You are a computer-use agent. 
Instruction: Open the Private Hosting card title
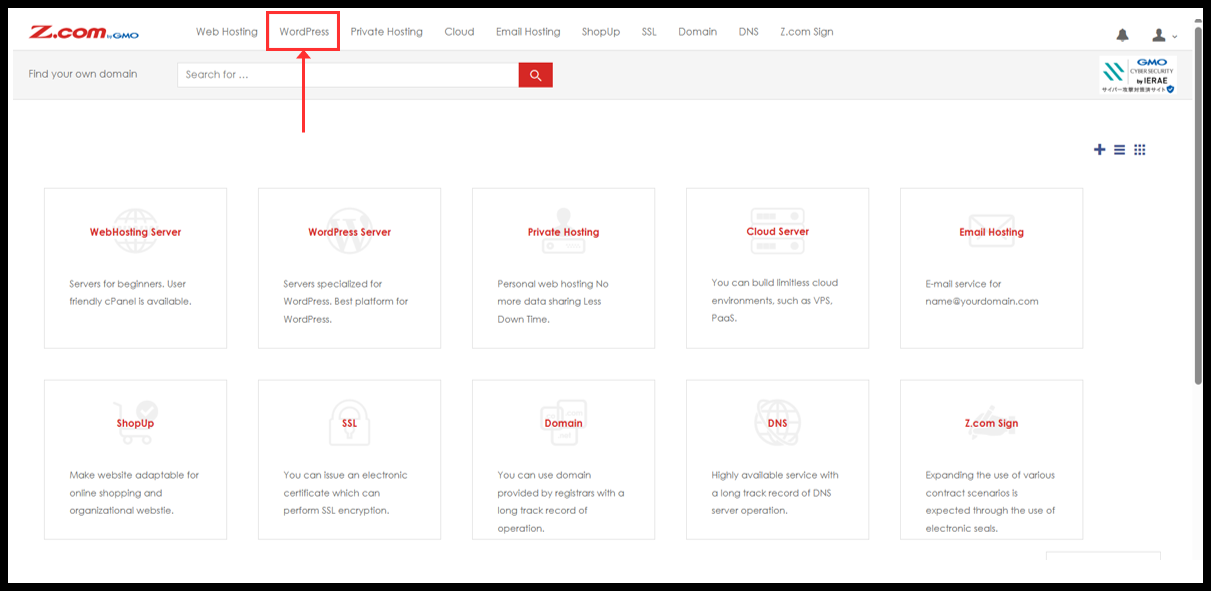pos(564,232)
